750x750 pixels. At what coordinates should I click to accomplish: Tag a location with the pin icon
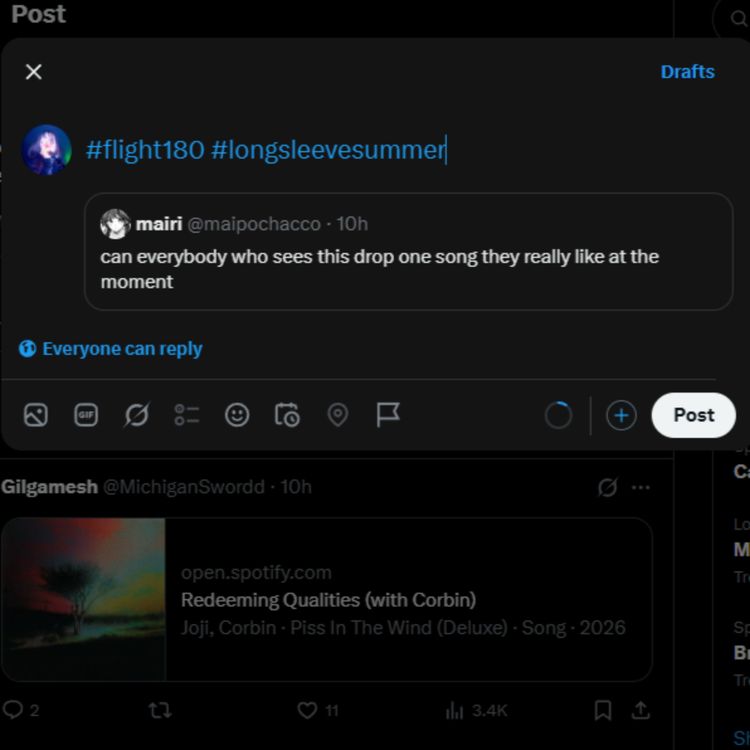point(338,415)
